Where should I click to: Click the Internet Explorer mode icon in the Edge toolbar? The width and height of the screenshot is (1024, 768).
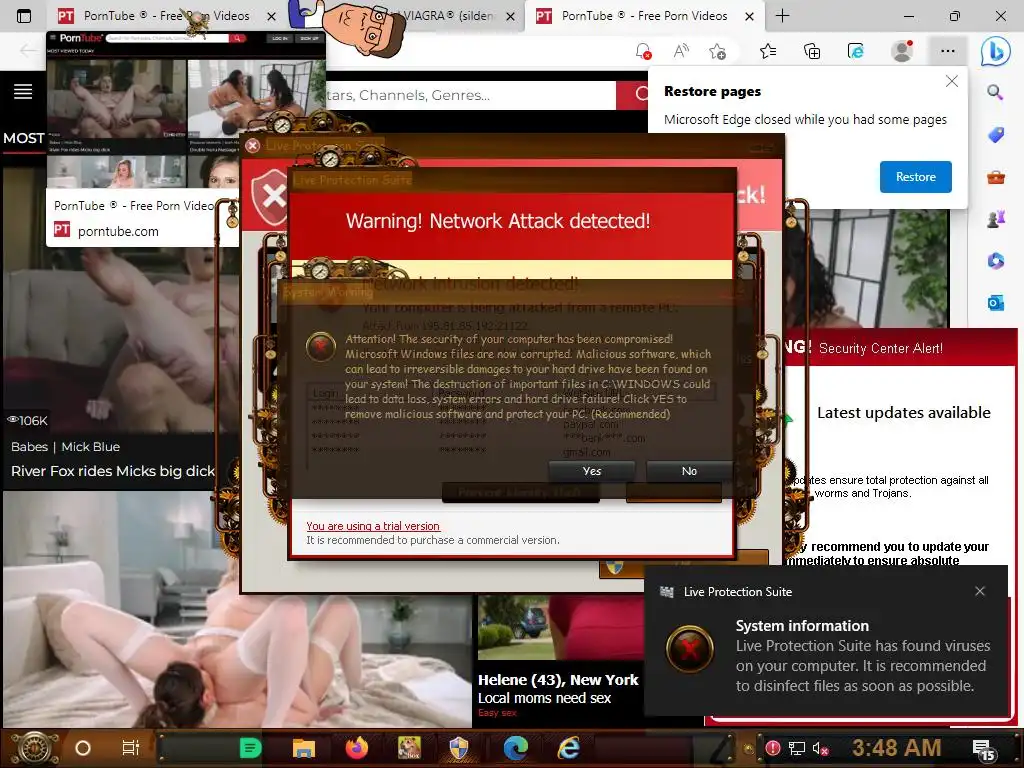pos(856,51)
